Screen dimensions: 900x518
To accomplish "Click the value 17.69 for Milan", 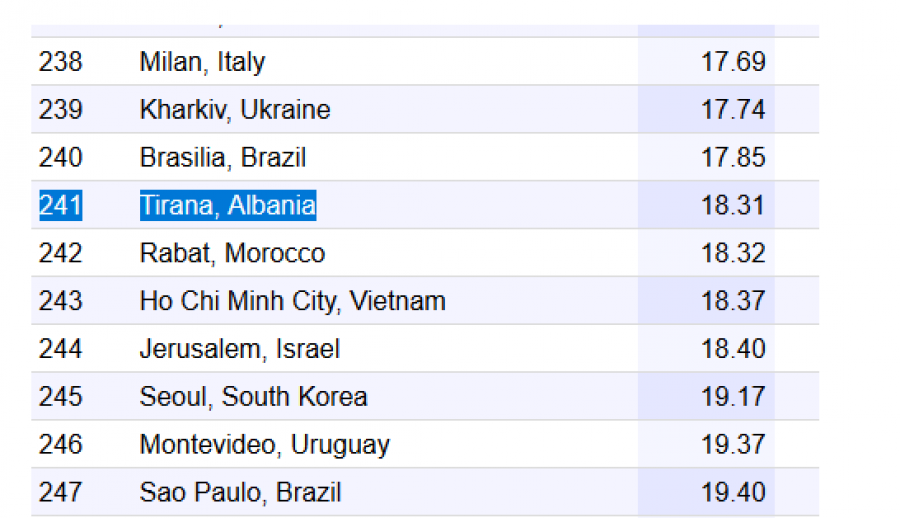I will coord(733,62).
